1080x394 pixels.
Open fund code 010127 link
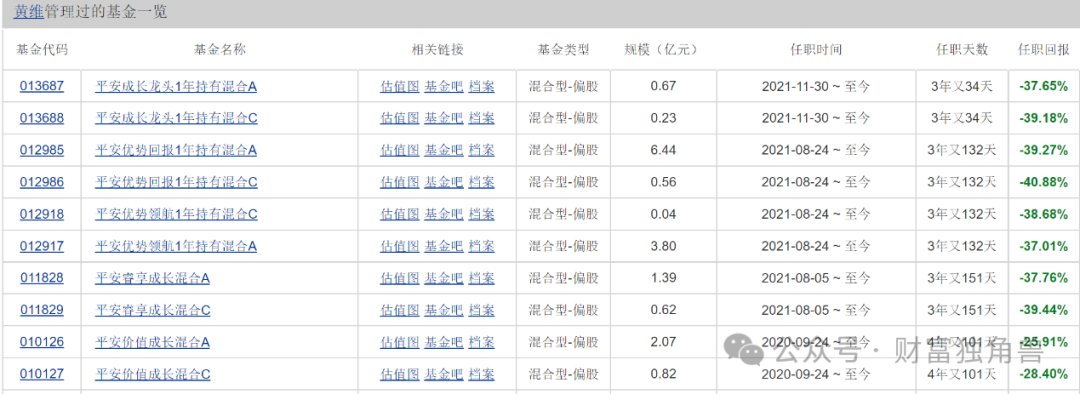(x=41, y=374)
